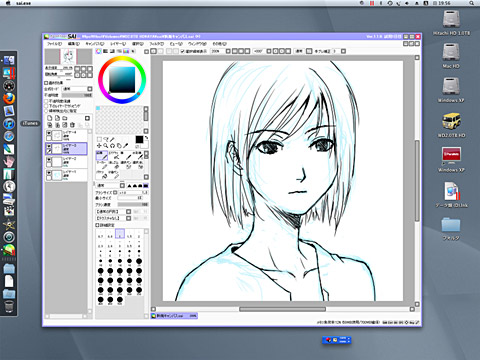Show the HSV slider panel icon
480x360 pixels.
point(112,51)
